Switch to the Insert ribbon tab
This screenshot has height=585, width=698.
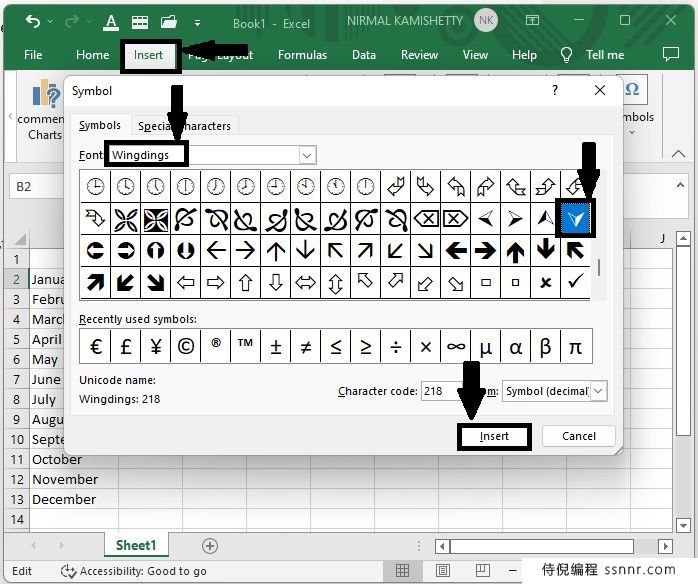(x=148, y=55)
